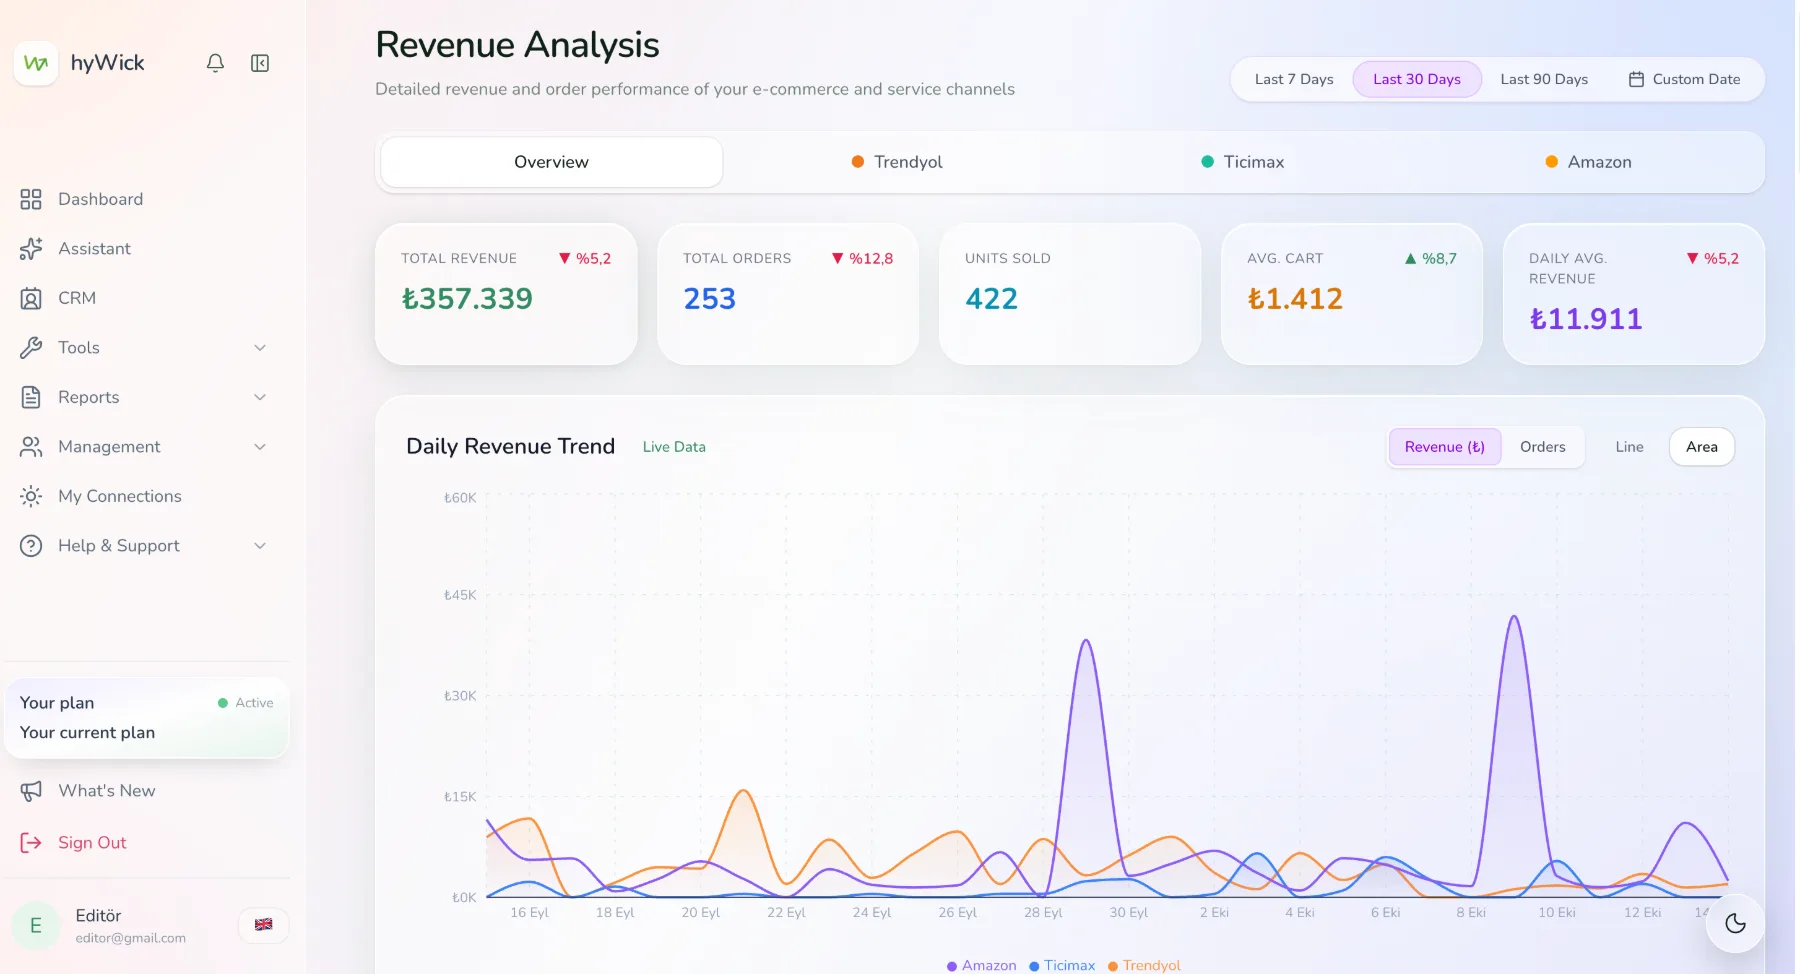Click the My Connections sun icon

point(31,496)
